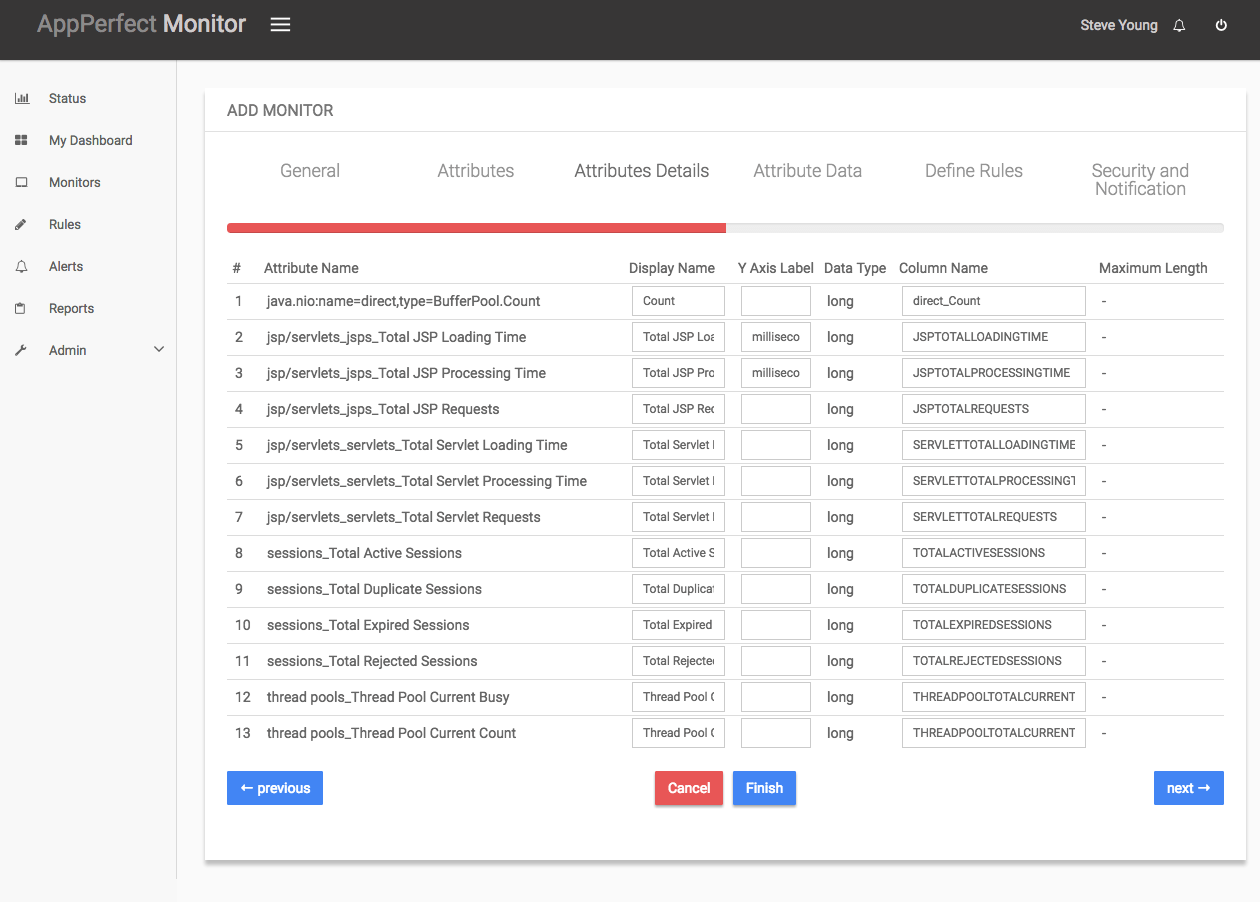Screen dimensions: 1260x902
Task: Expand the Admin section chevron
Action: tap(158, 349)
